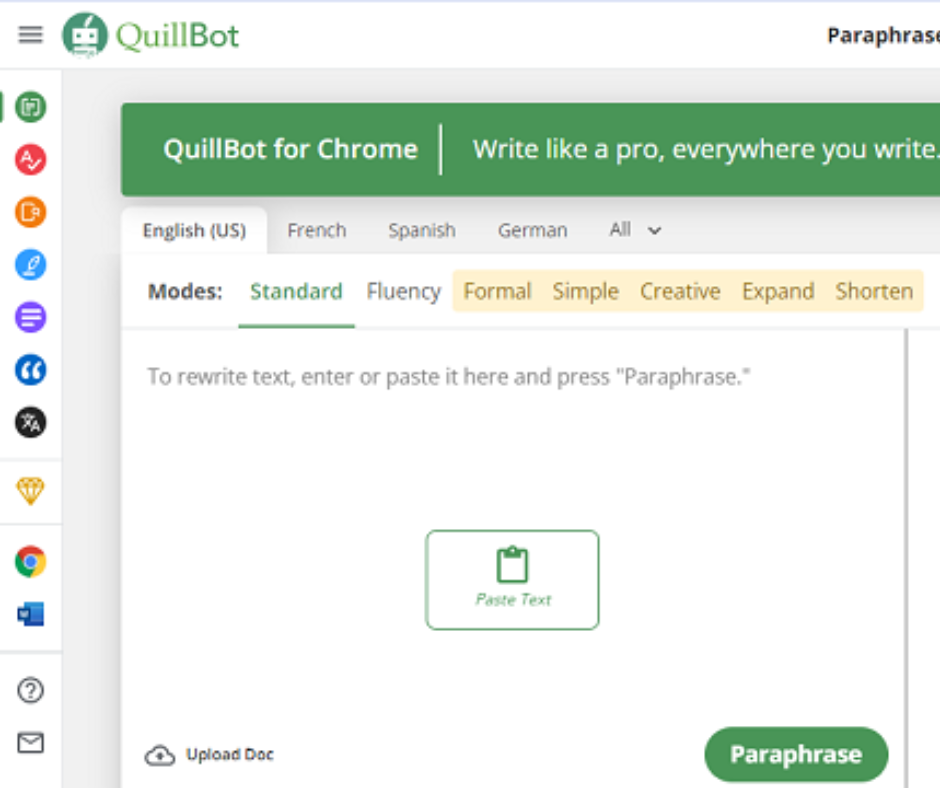Click the Upload Doc label
This screenshot has width=940, height=788.
[230, 754]
